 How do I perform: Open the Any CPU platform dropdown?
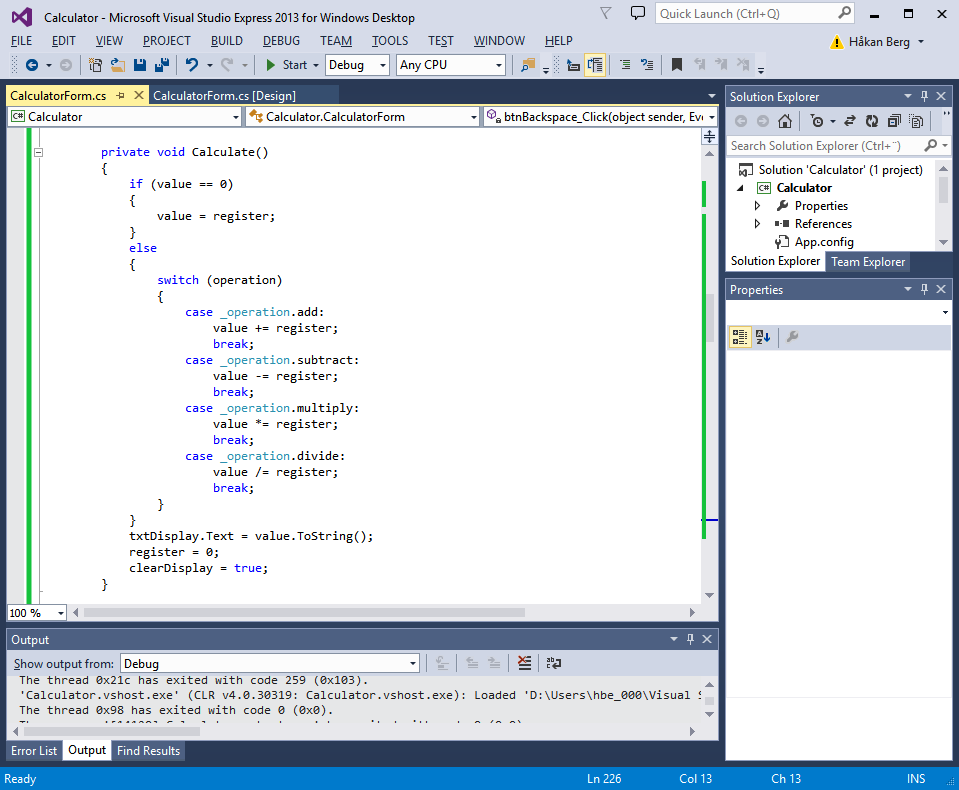pyautogui.click(x=451, y=65)
